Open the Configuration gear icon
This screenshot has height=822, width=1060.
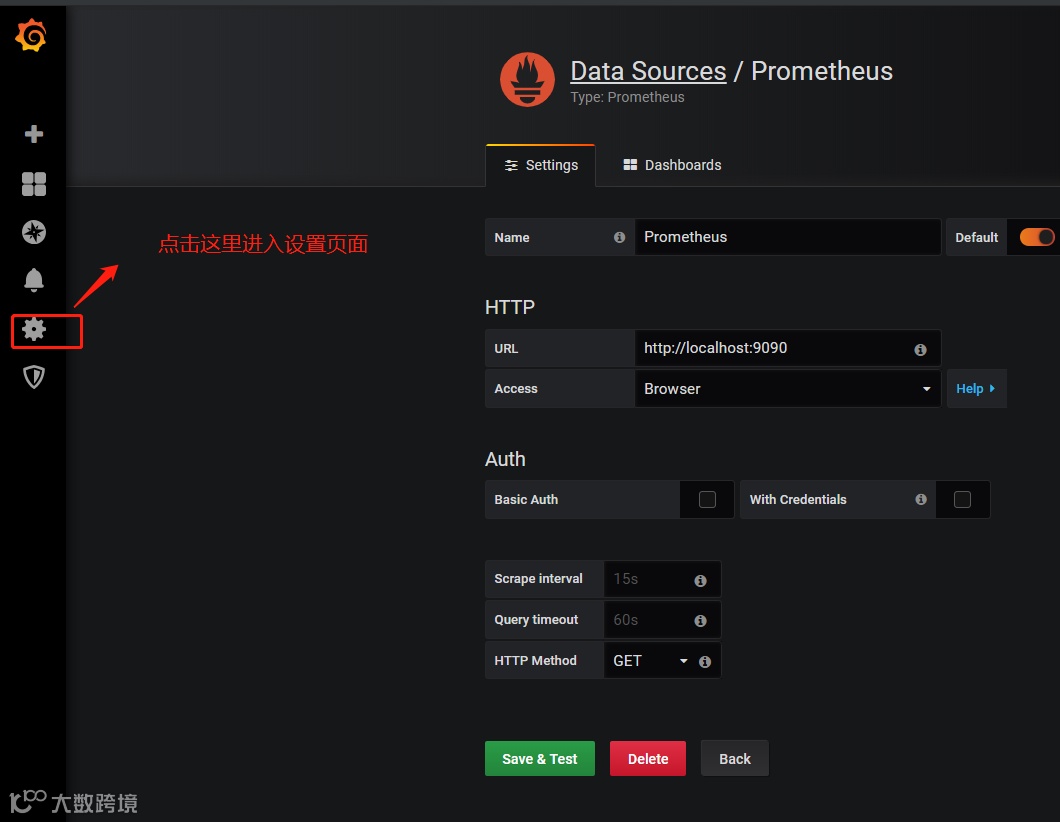[34, 329]
